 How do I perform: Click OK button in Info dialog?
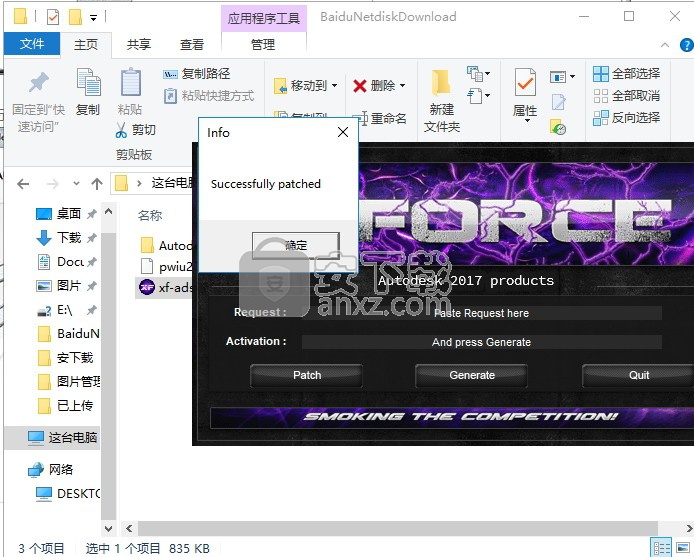coord(296,245)
